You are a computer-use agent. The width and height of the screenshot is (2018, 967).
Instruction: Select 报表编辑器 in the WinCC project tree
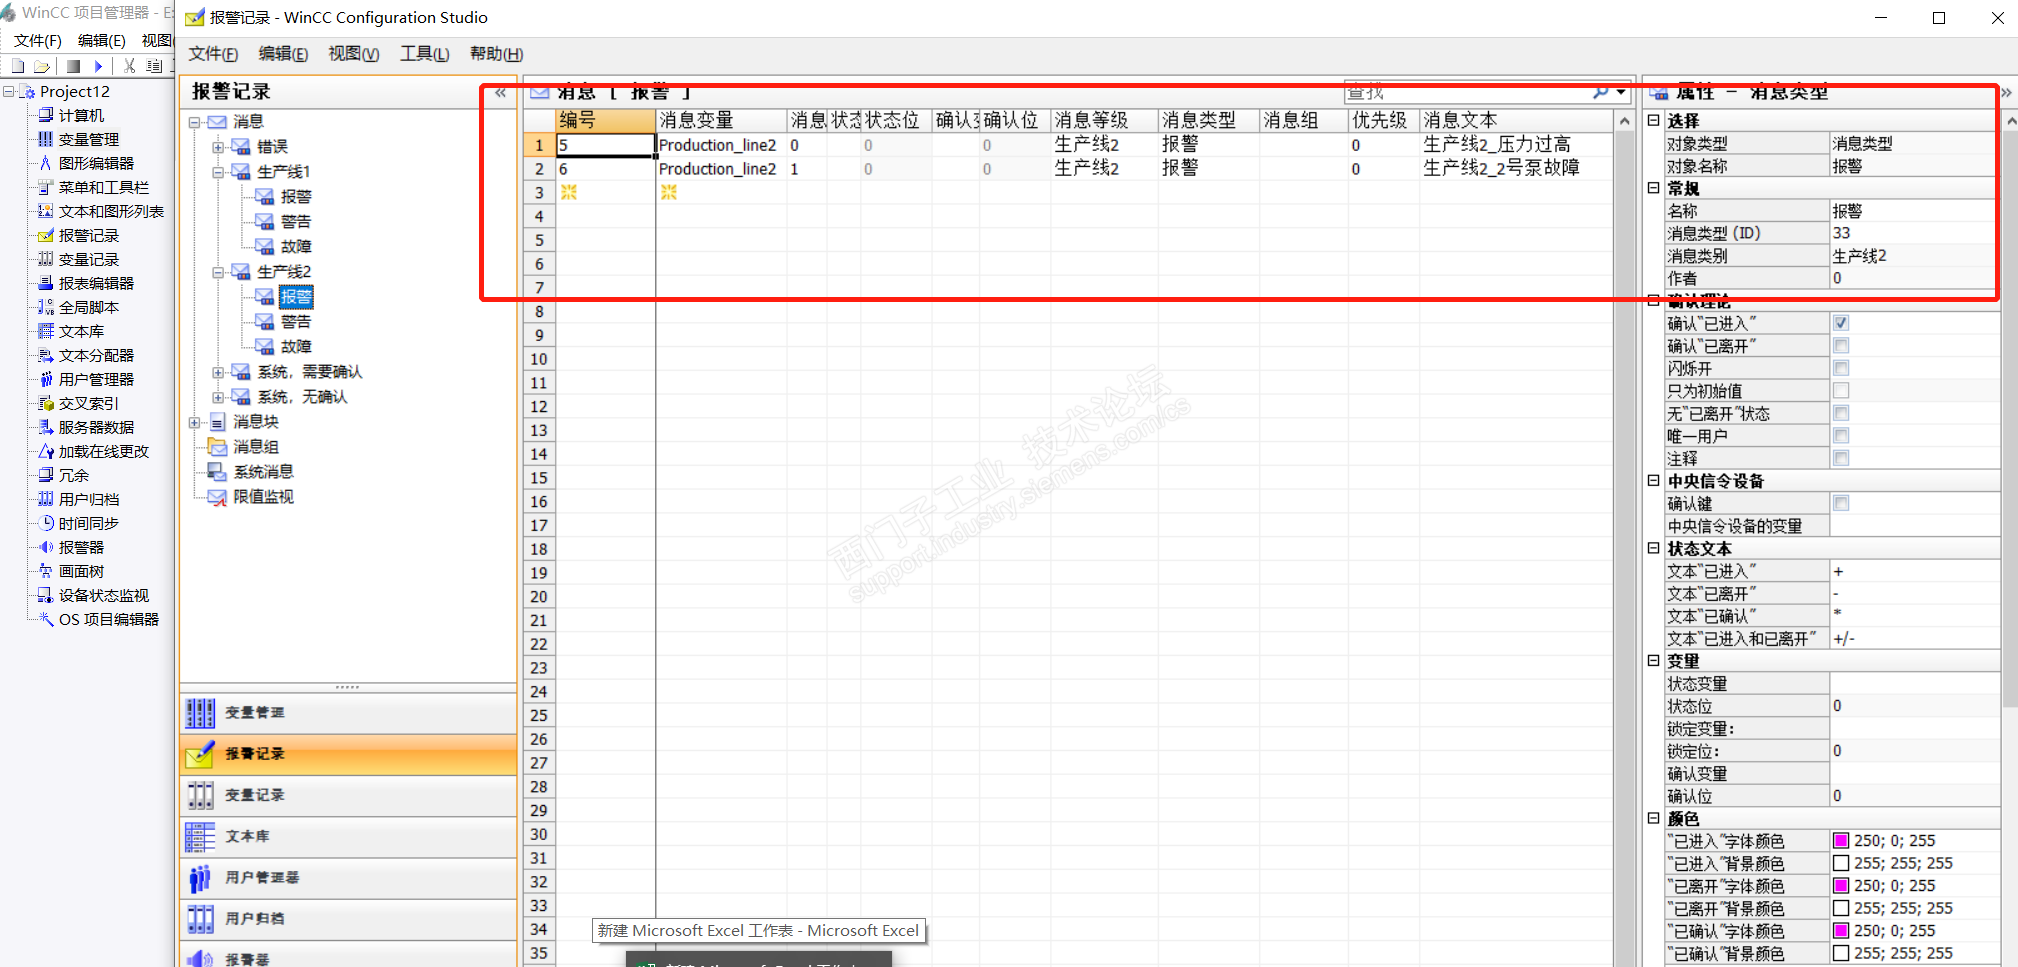pyautogui.click(x=96, y=283)
